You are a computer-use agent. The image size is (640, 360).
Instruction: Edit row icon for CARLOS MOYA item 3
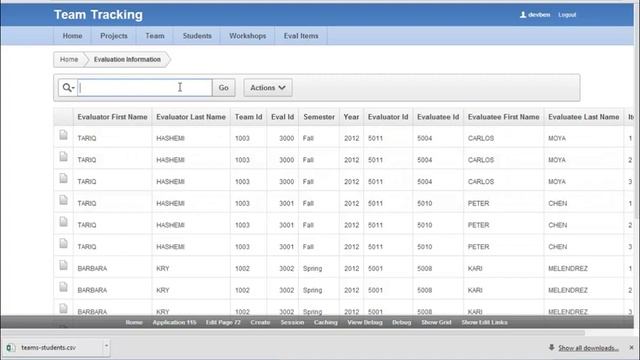pos(63,178)
